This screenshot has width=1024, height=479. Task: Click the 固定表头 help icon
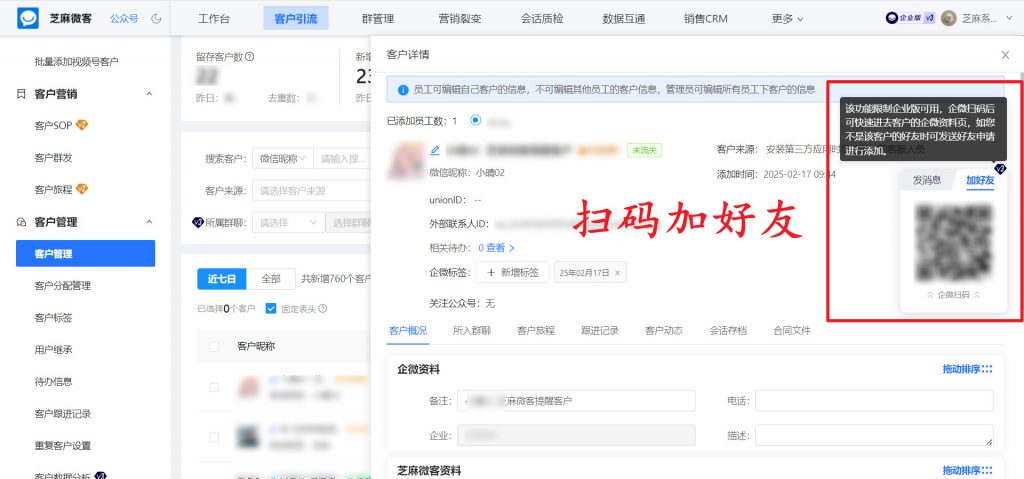pos(323,309)
